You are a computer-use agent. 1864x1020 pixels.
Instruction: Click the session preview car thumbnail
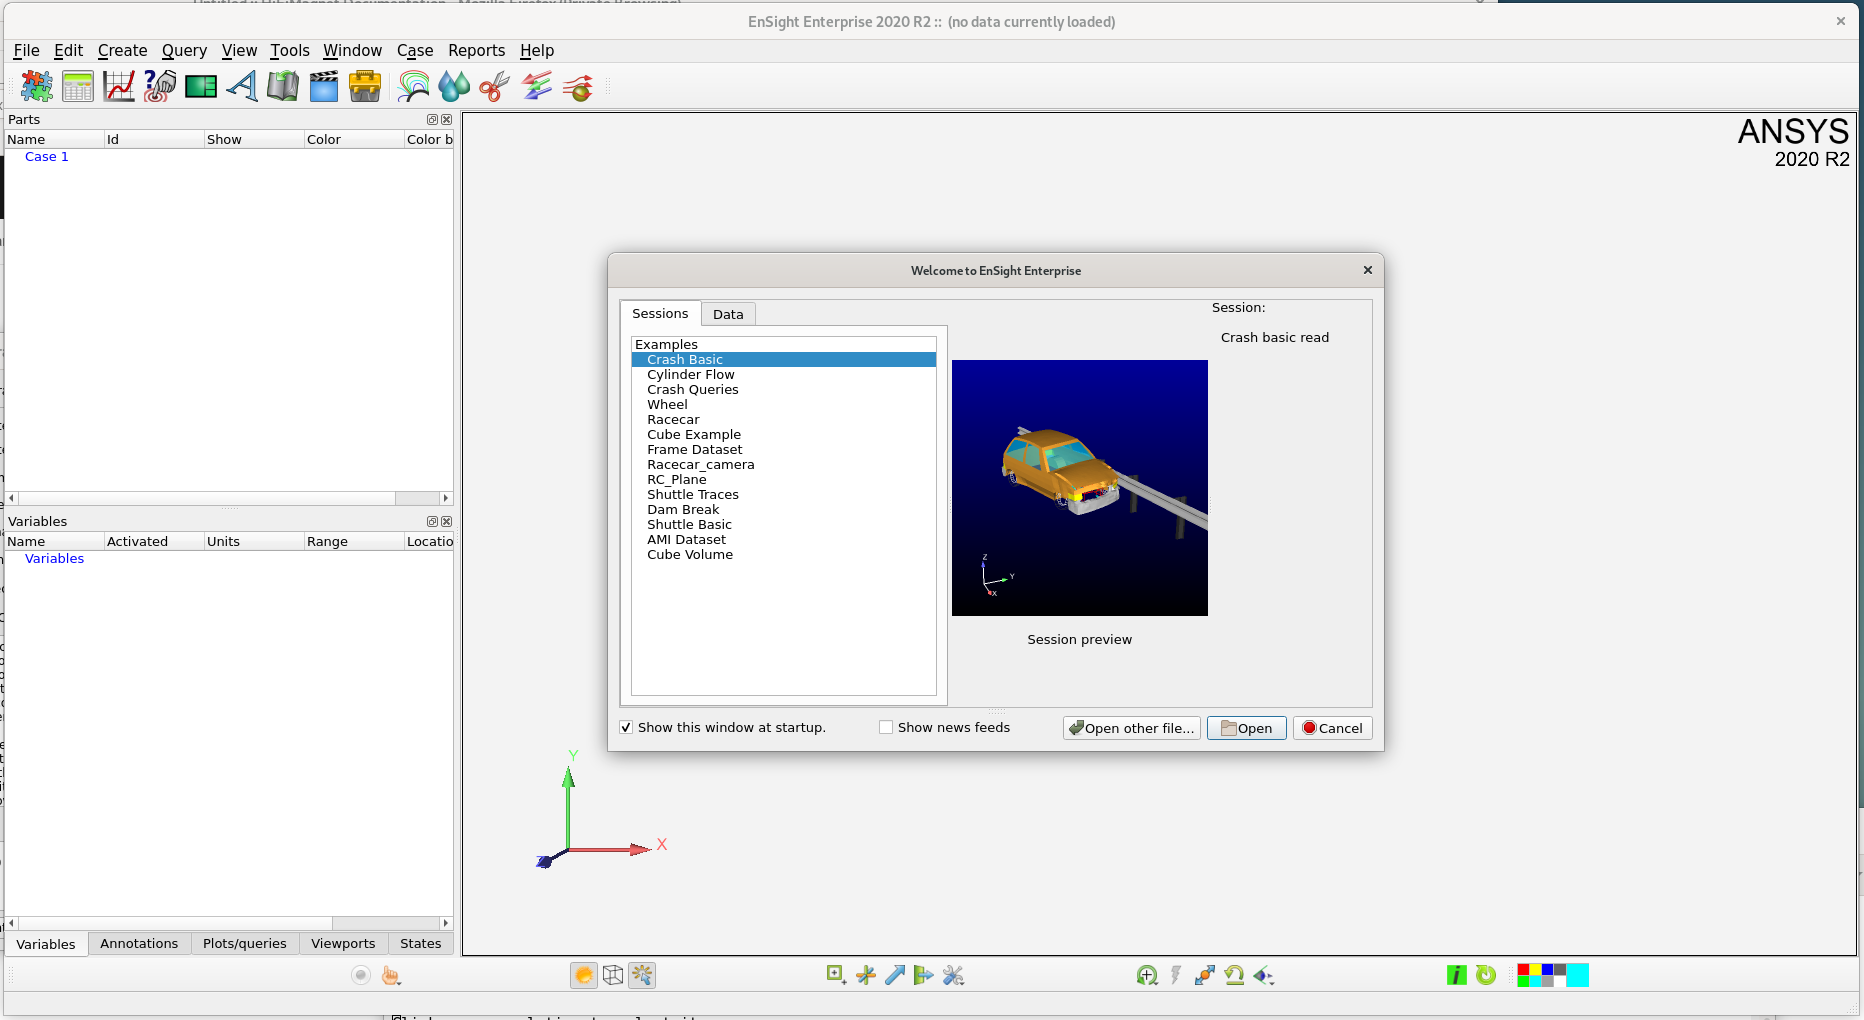point(1079,488)
